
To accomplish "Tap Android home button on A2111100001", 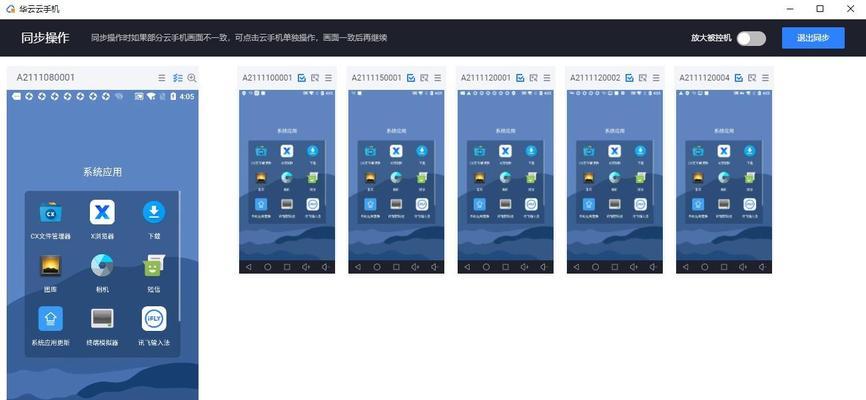I will click(x=267, y=267).
